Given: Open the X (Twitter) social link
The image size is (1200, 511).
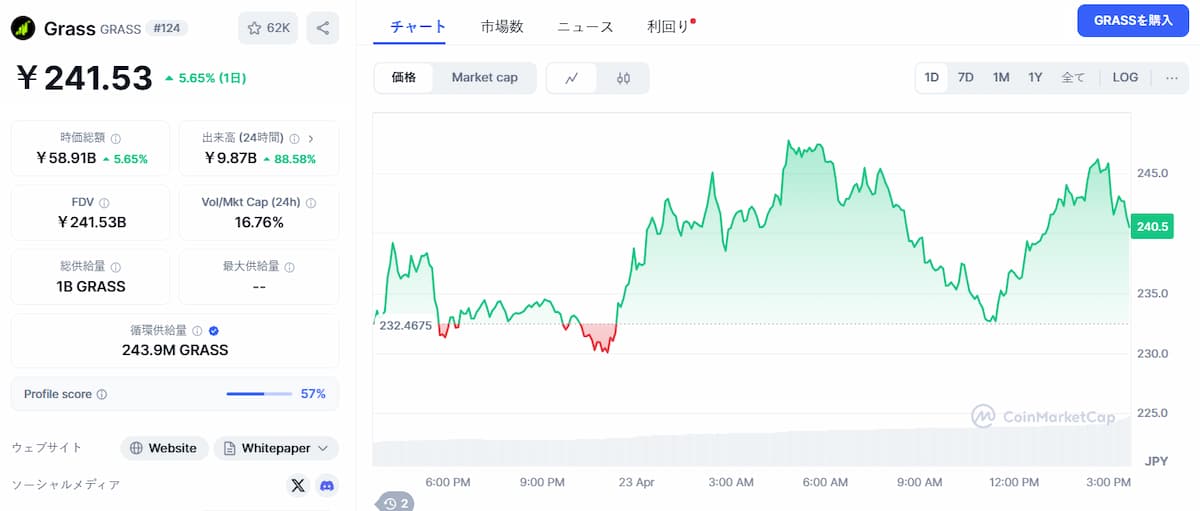Looking at the screenshot, I should tap(297, 486).
